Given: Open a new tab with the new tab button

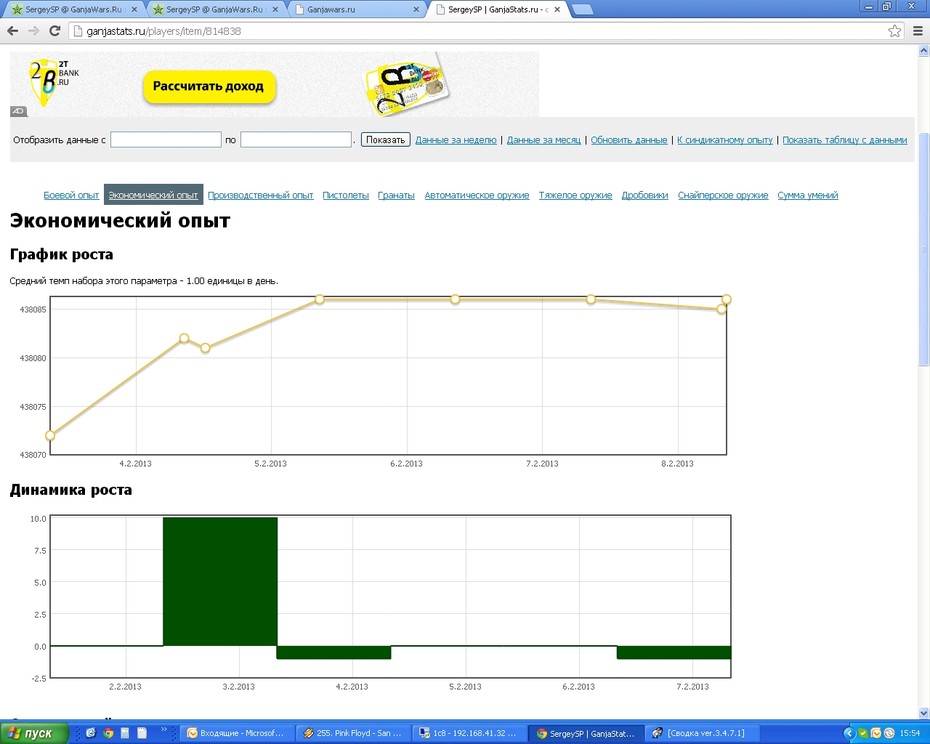Looking at the screenshot, I should click(x=582, y=9).
